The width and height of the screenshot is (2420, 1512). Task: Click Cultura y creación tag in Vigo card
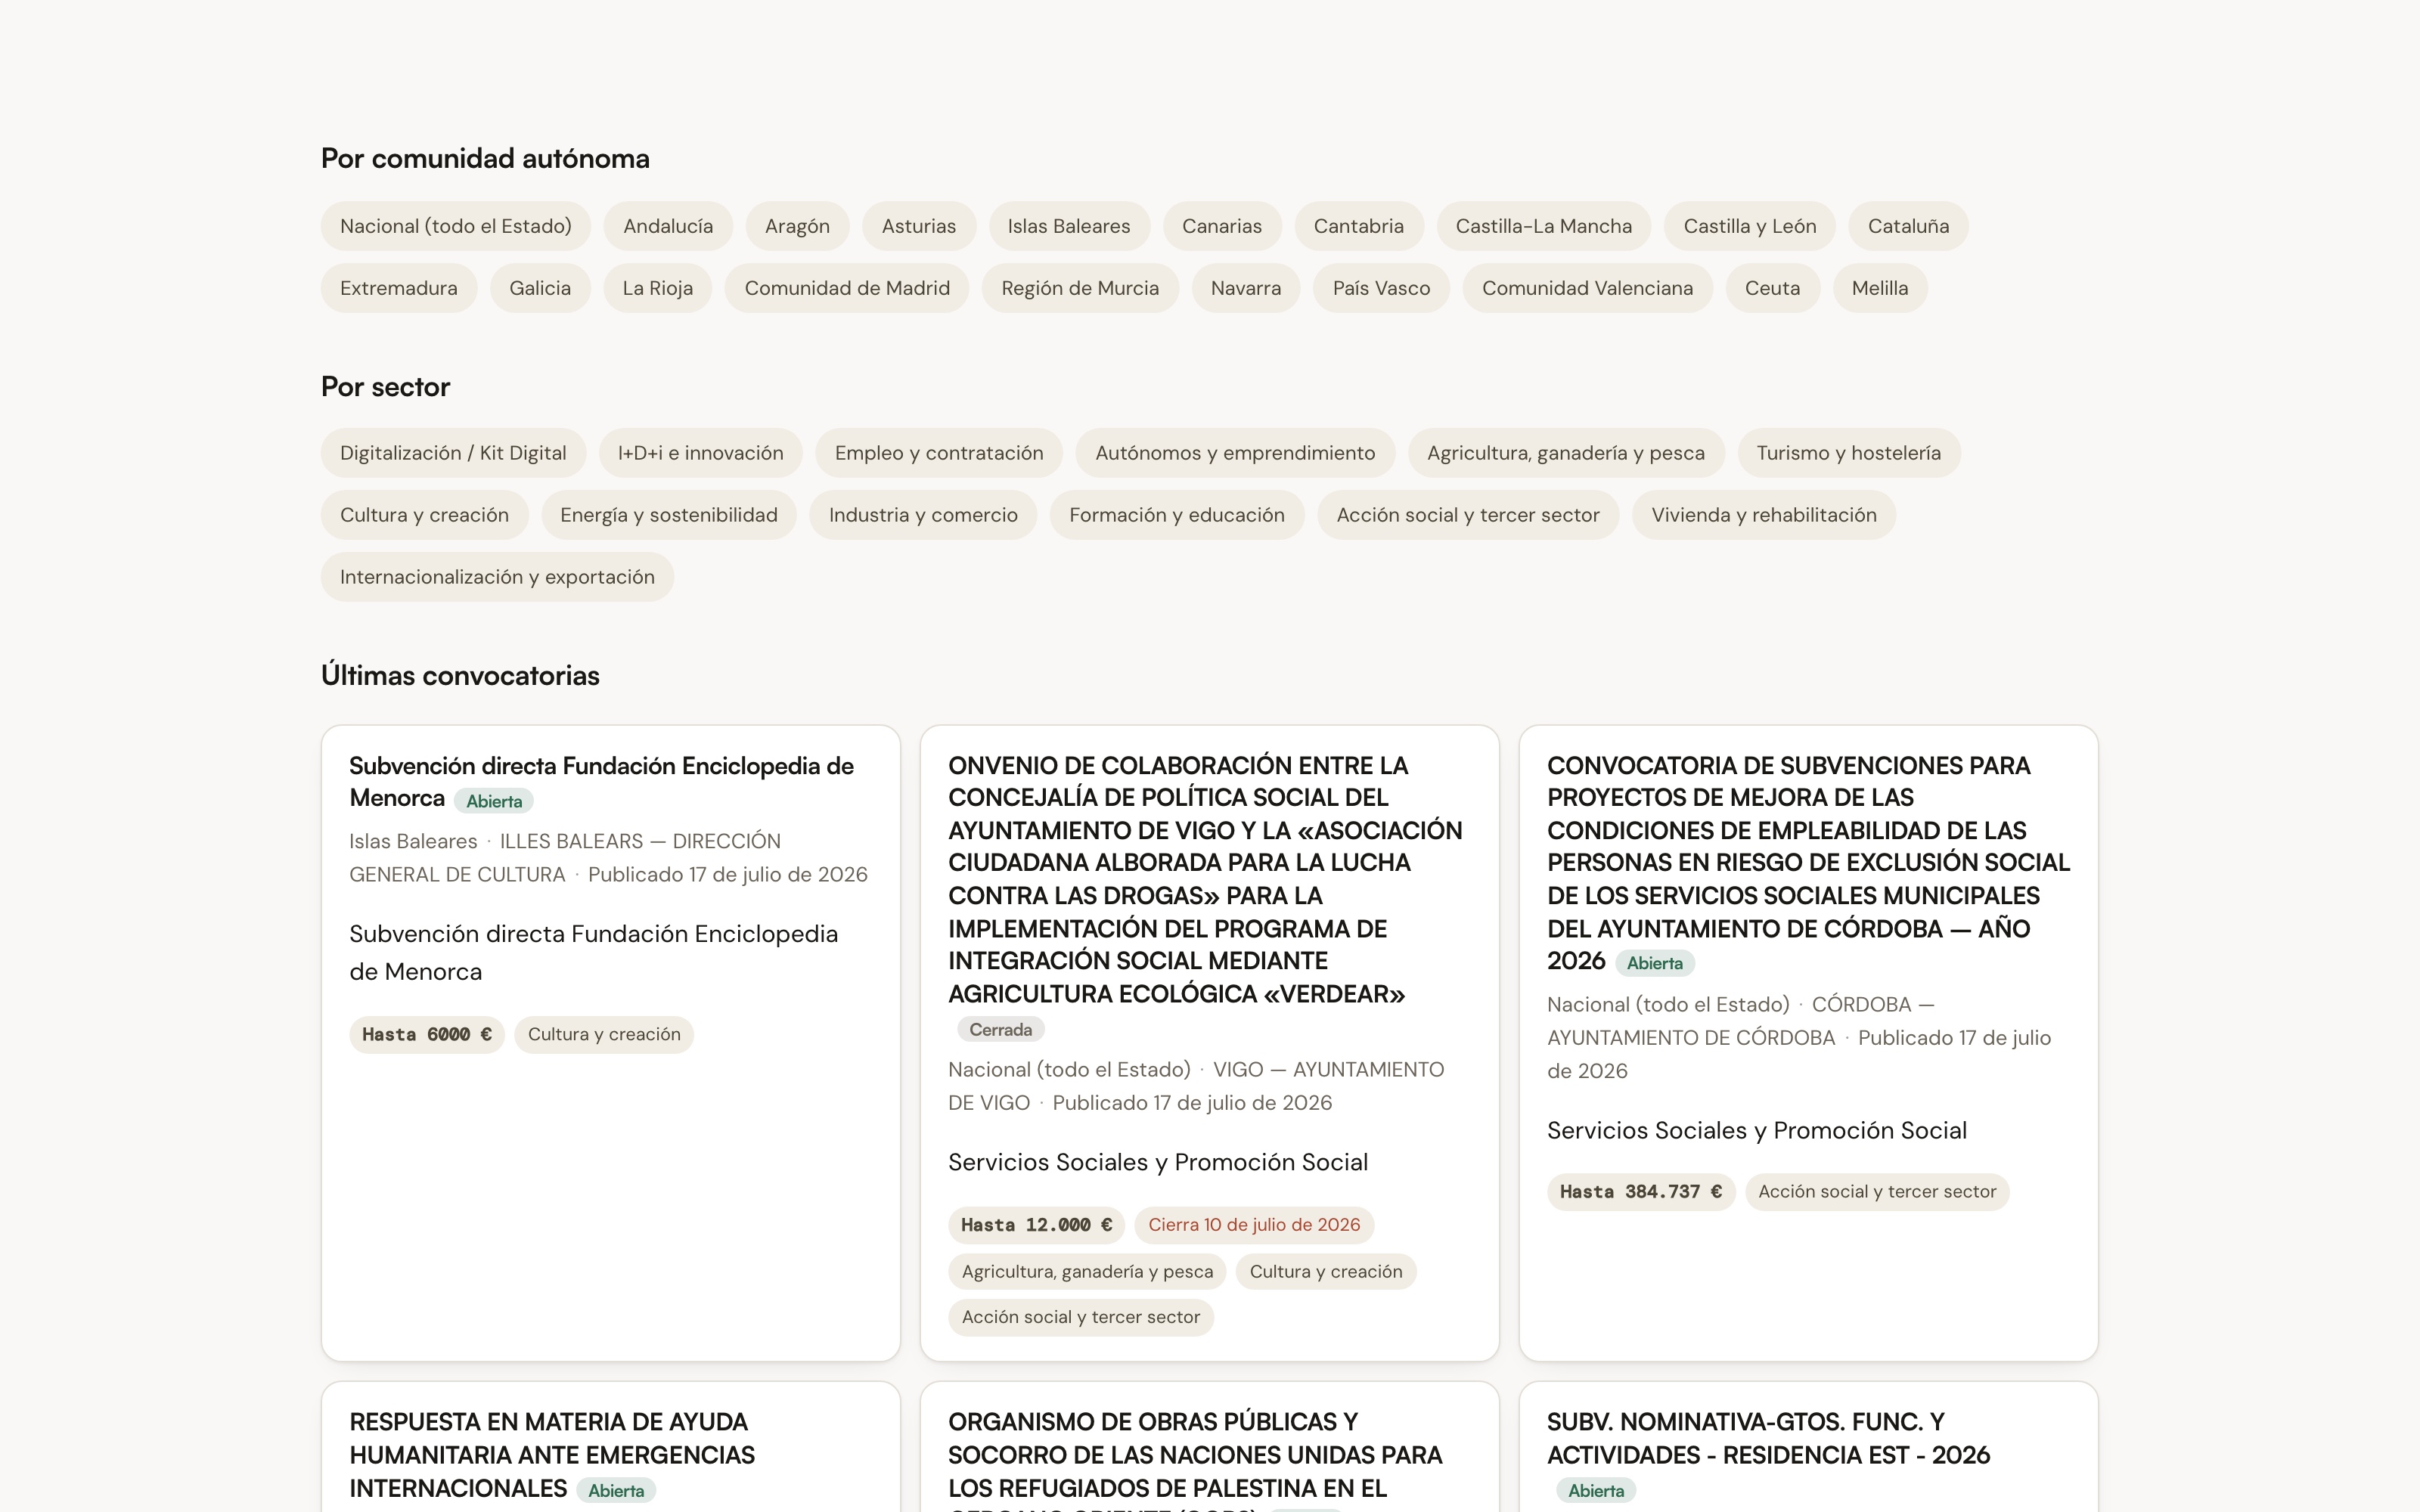tap(1326, 1272)
